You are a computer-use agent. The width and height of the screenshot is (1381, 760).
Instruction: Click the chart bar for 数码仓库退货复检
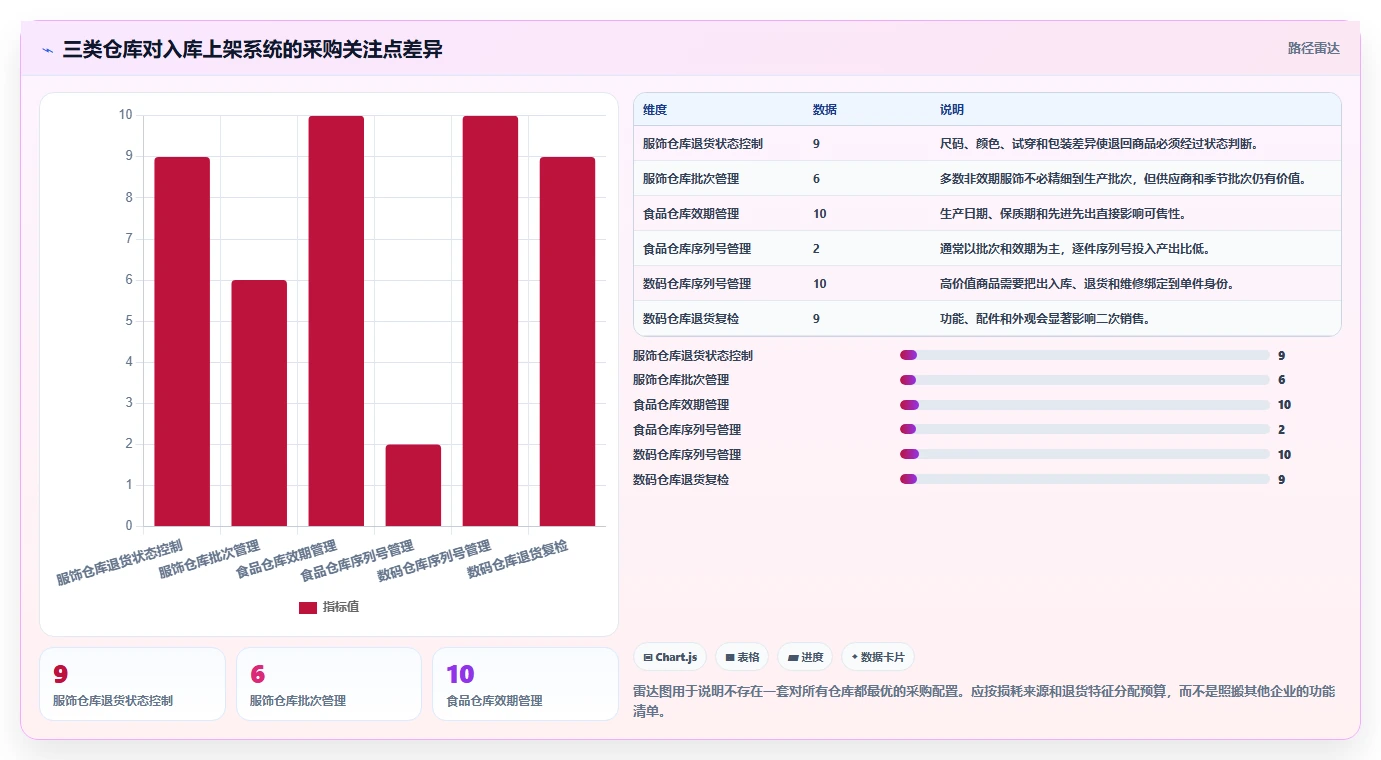(x=567, y=342)
